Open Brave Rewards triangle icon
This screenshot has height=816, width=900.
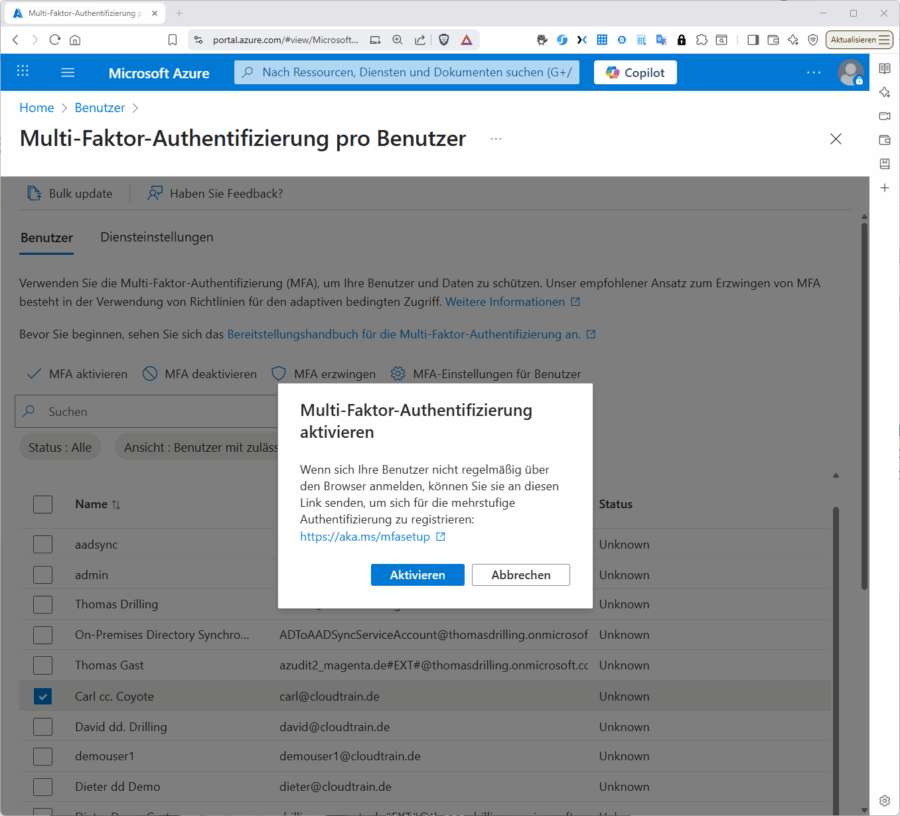pos(467,40)
